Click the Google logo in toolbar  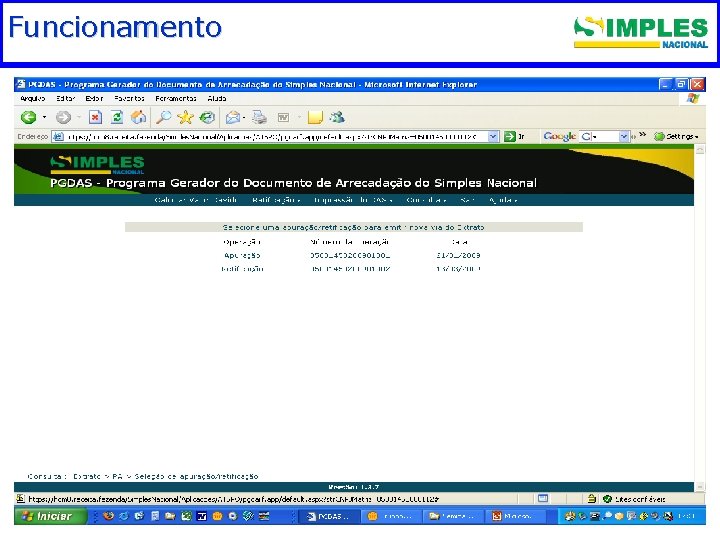click(x=559, y=136)
